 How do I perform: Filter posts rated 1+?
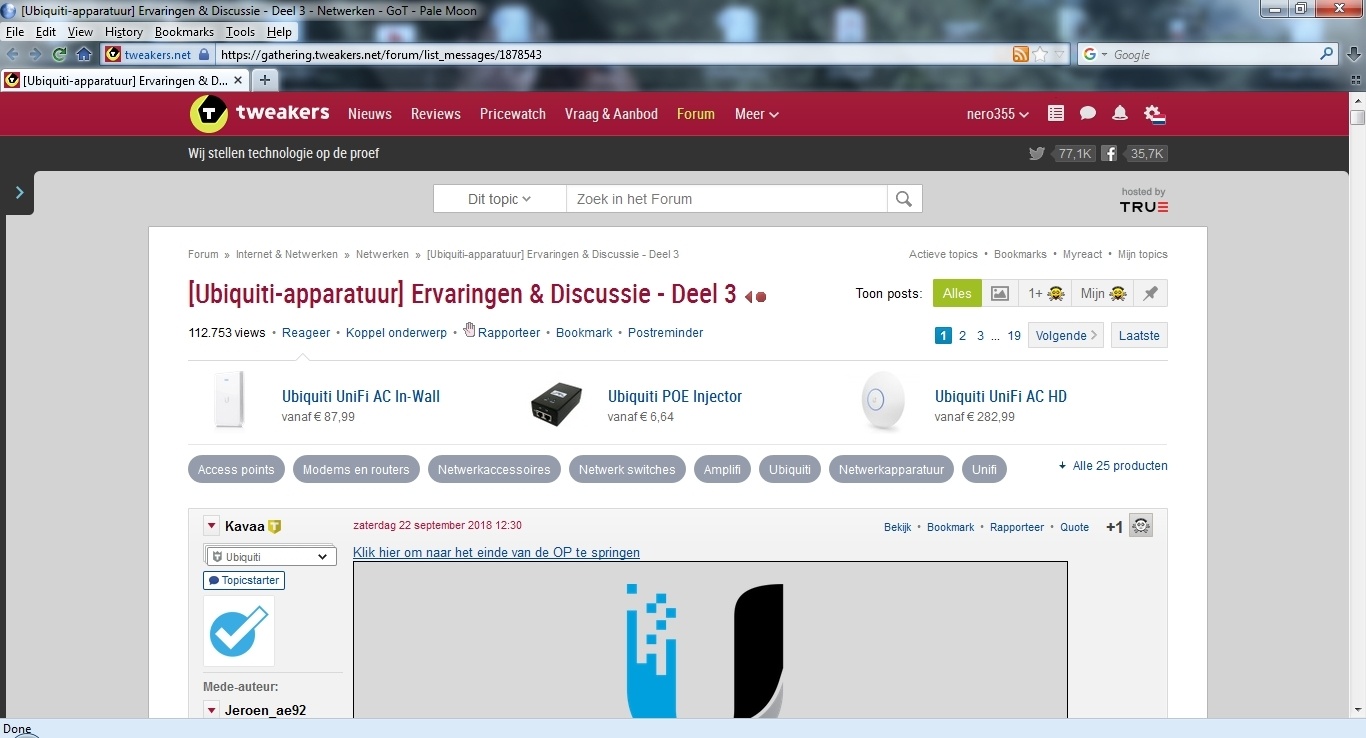pyautogui.click(x=1045, y=293)
